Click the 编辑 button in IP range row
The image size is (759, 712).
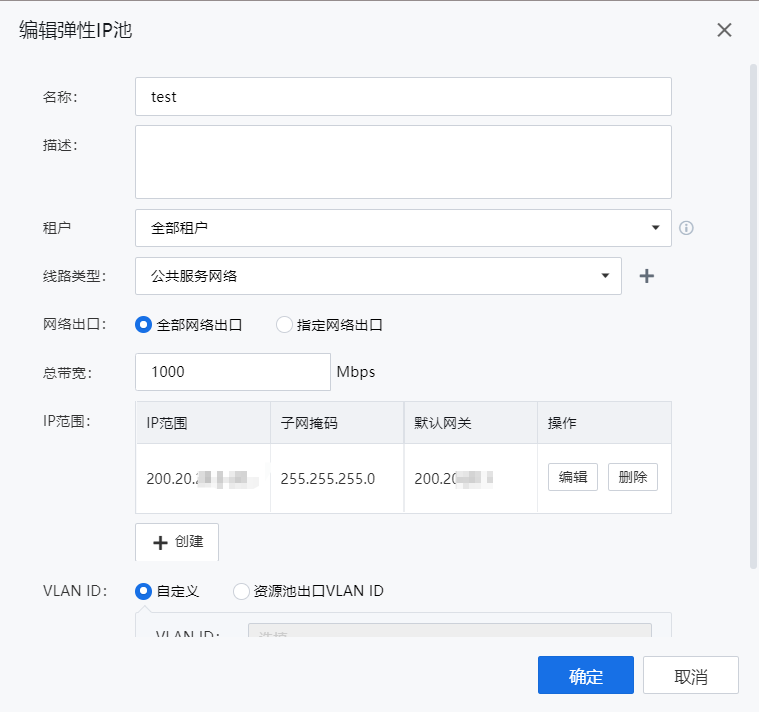(x=573, y=477)
